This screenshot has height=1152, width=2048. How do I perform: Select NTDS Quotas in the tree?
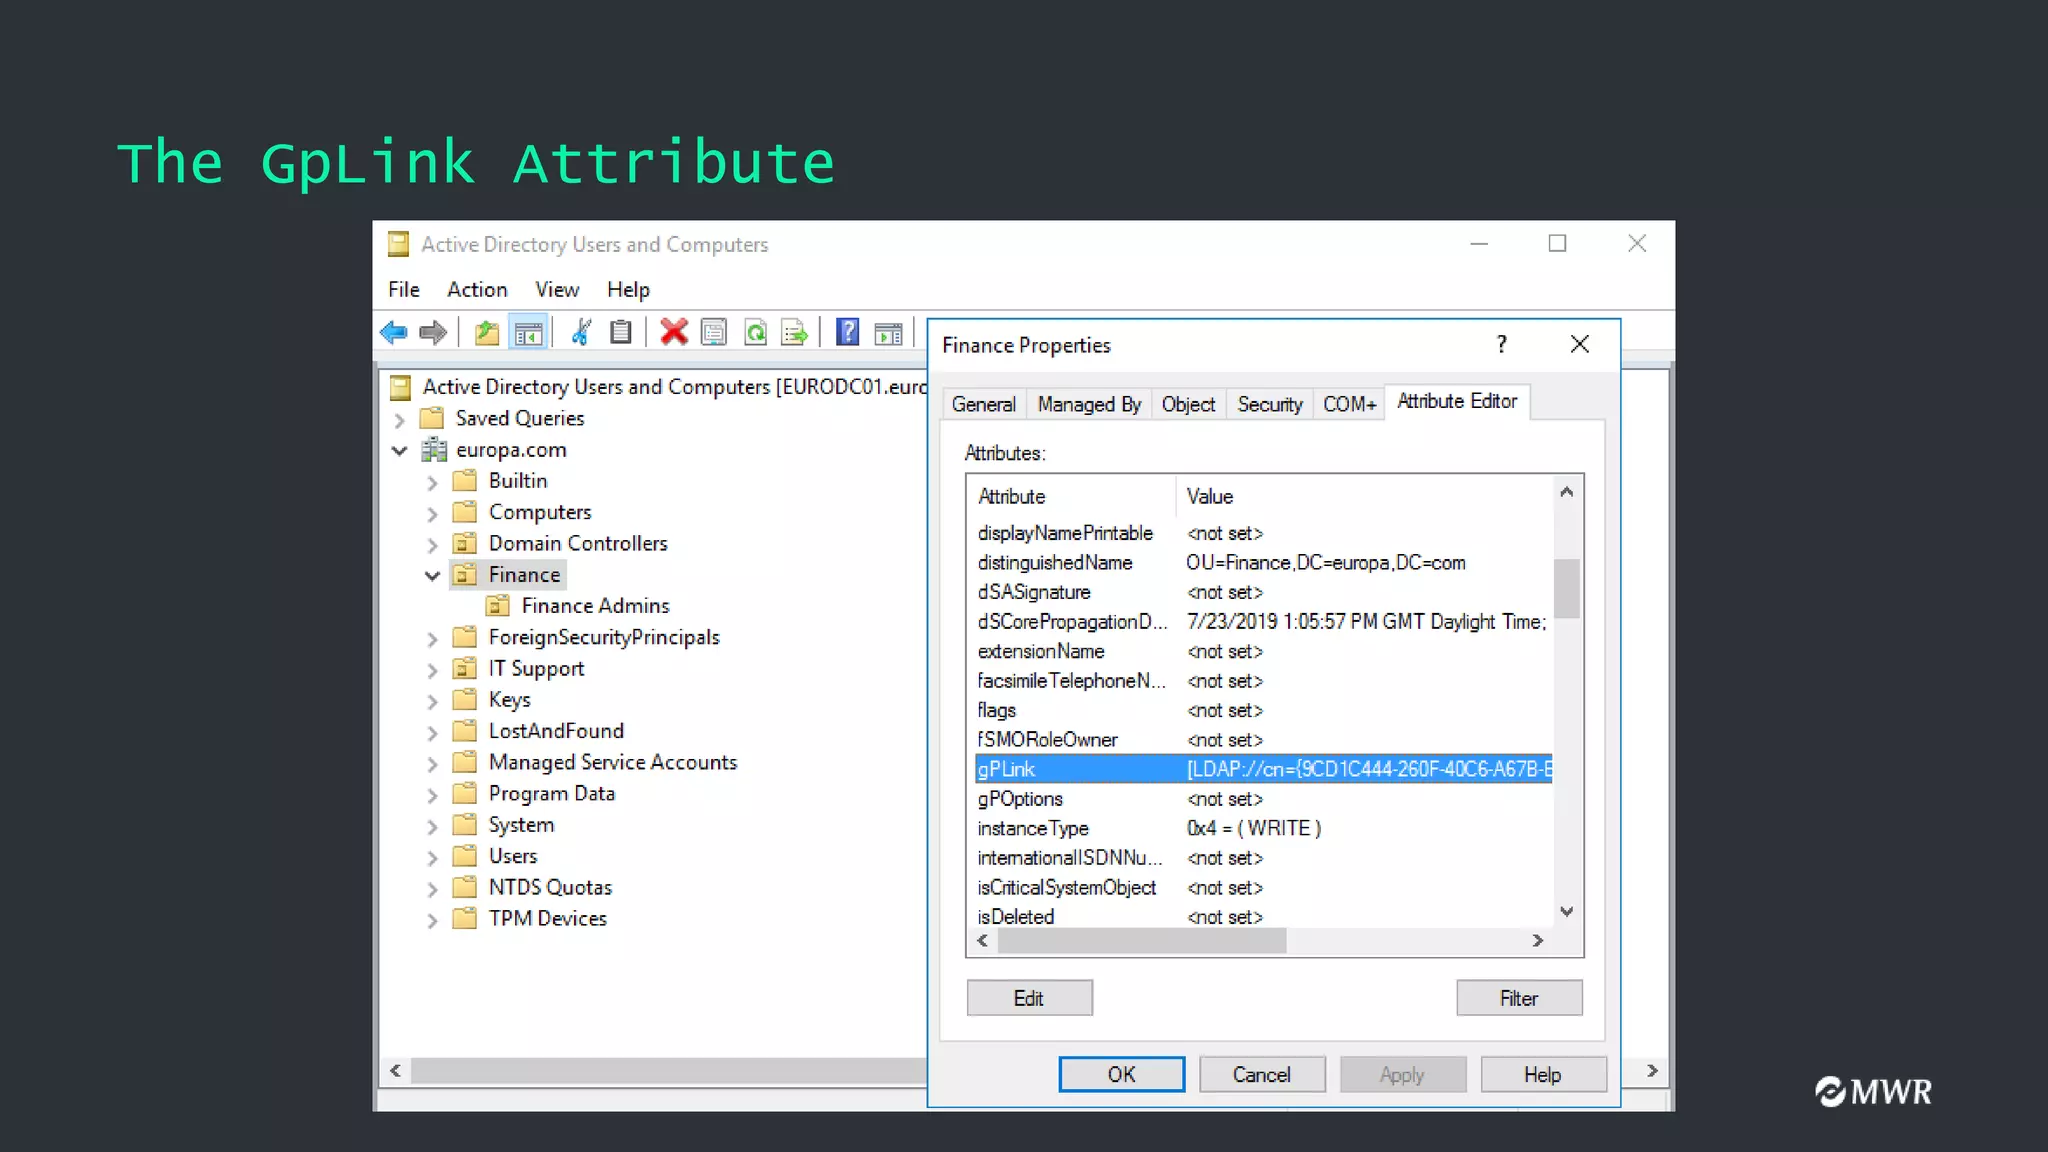tap(550, 887)
